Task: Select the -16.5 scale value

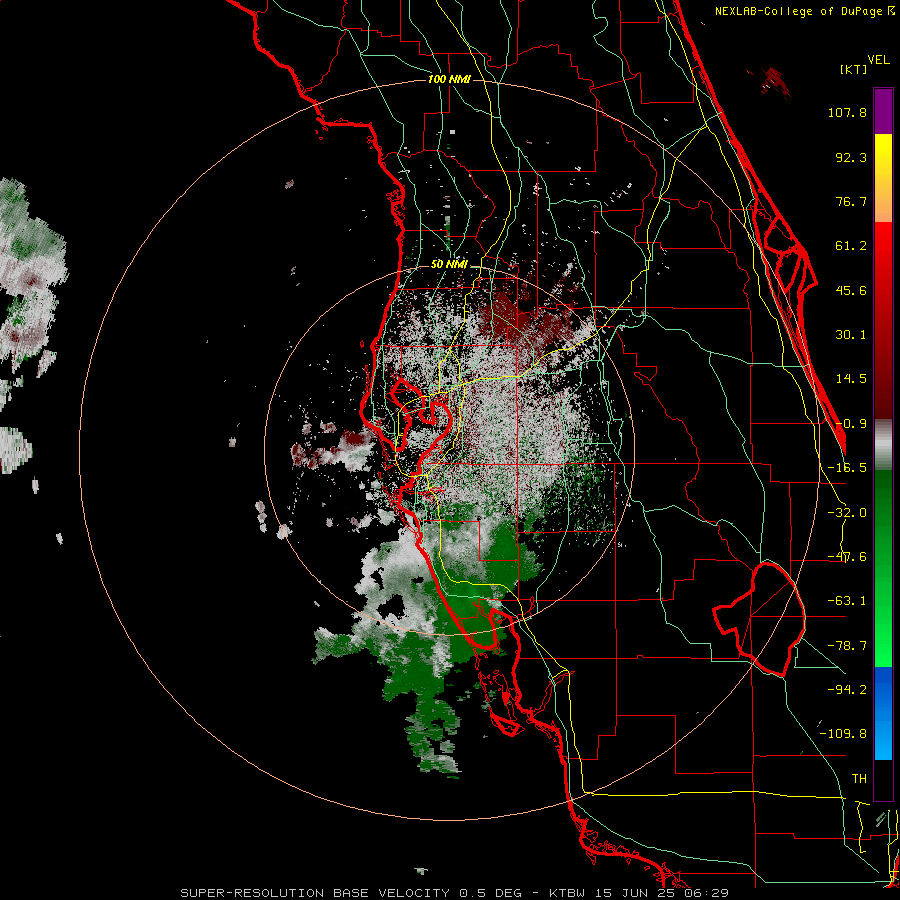Action: 847,468
